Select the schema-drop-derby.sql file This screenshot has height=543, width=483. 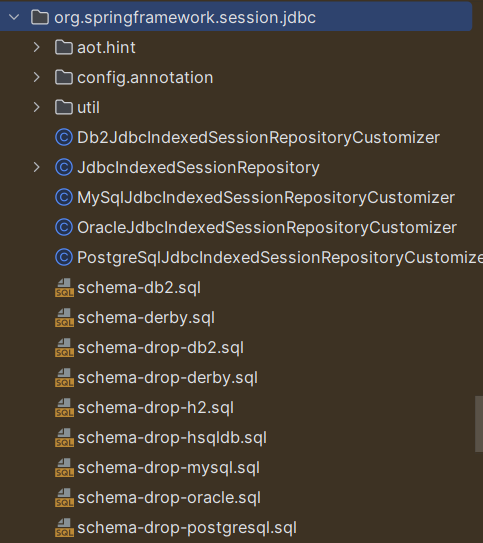(x=167, y=378)
